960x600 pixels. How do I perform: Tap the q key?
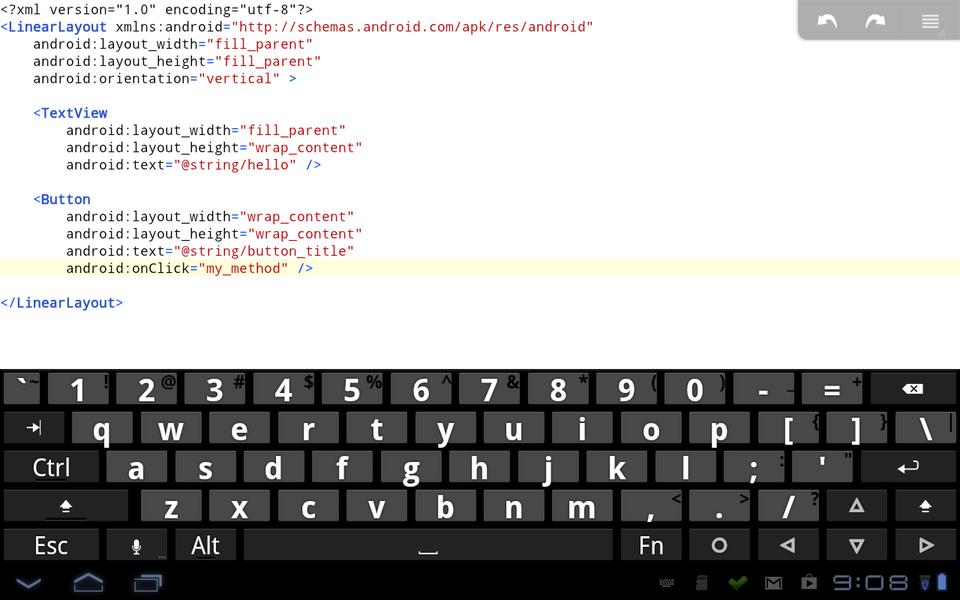tap(102, 427)
